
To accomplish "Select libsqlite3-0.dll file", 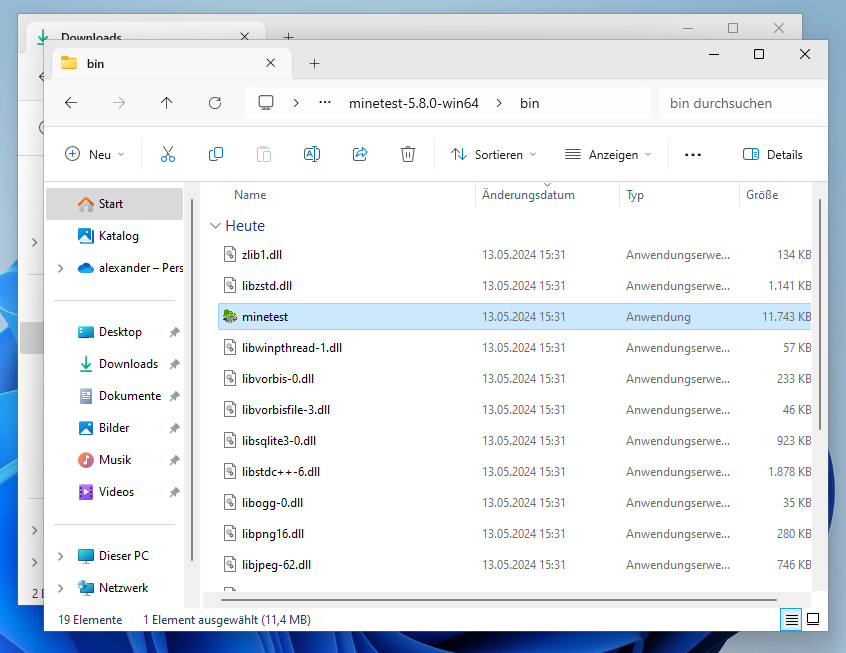I will click(515, 440).
